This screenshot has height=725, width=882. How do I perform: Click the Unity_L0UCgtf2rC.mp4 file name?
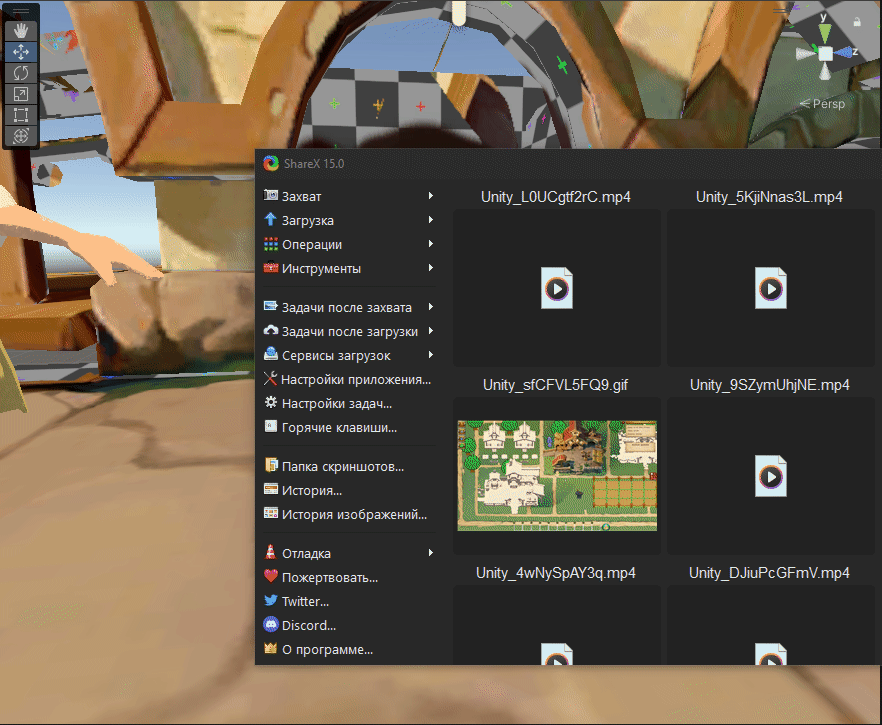[x=556, y=197]
